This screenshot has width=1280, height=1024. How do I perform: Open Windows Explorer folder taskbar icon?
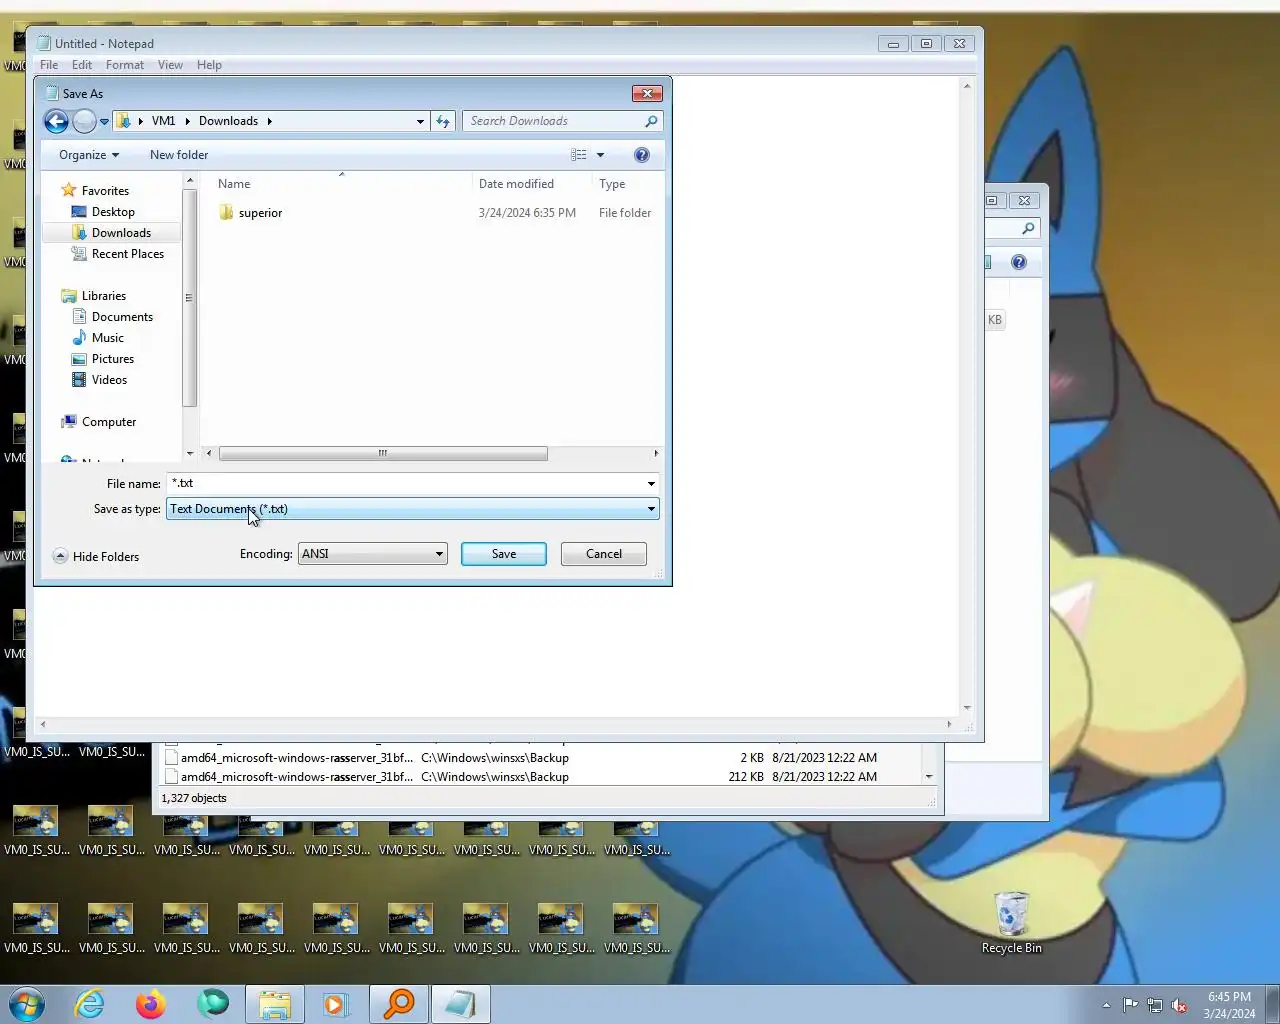click(275, 1004)
